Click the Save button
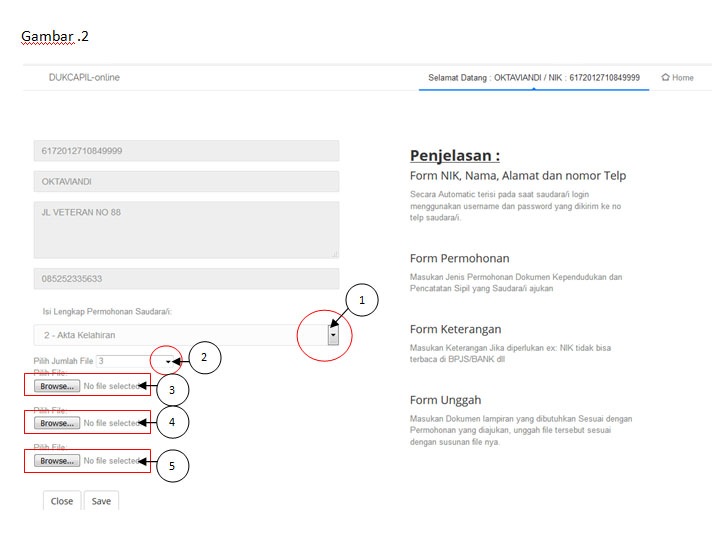Viewport: 716px width, 551px height. point(101,500)
